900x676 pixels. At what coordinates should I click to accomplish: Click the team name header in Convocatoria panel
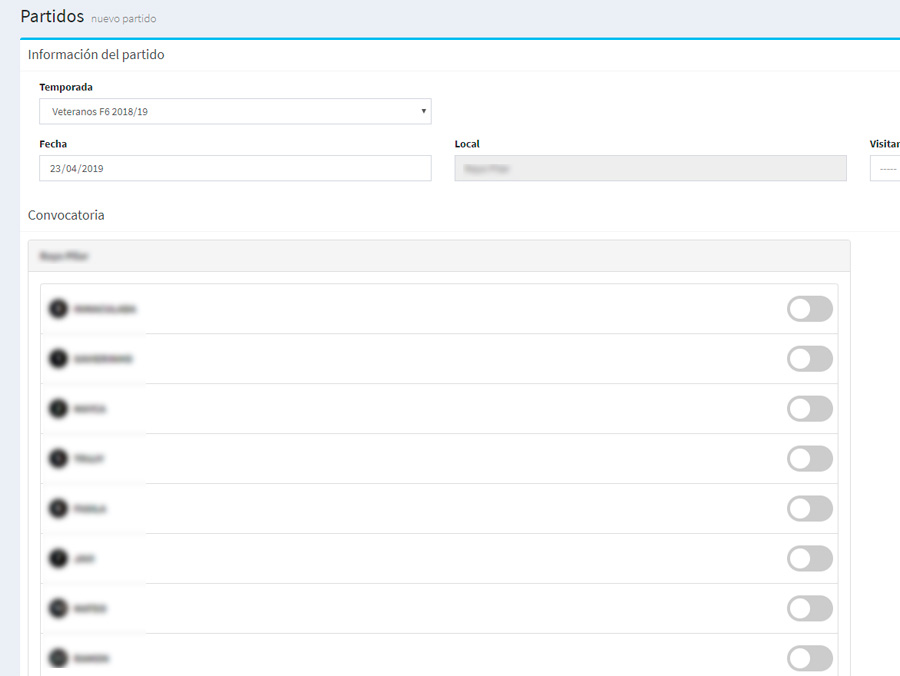click(64, 256)
